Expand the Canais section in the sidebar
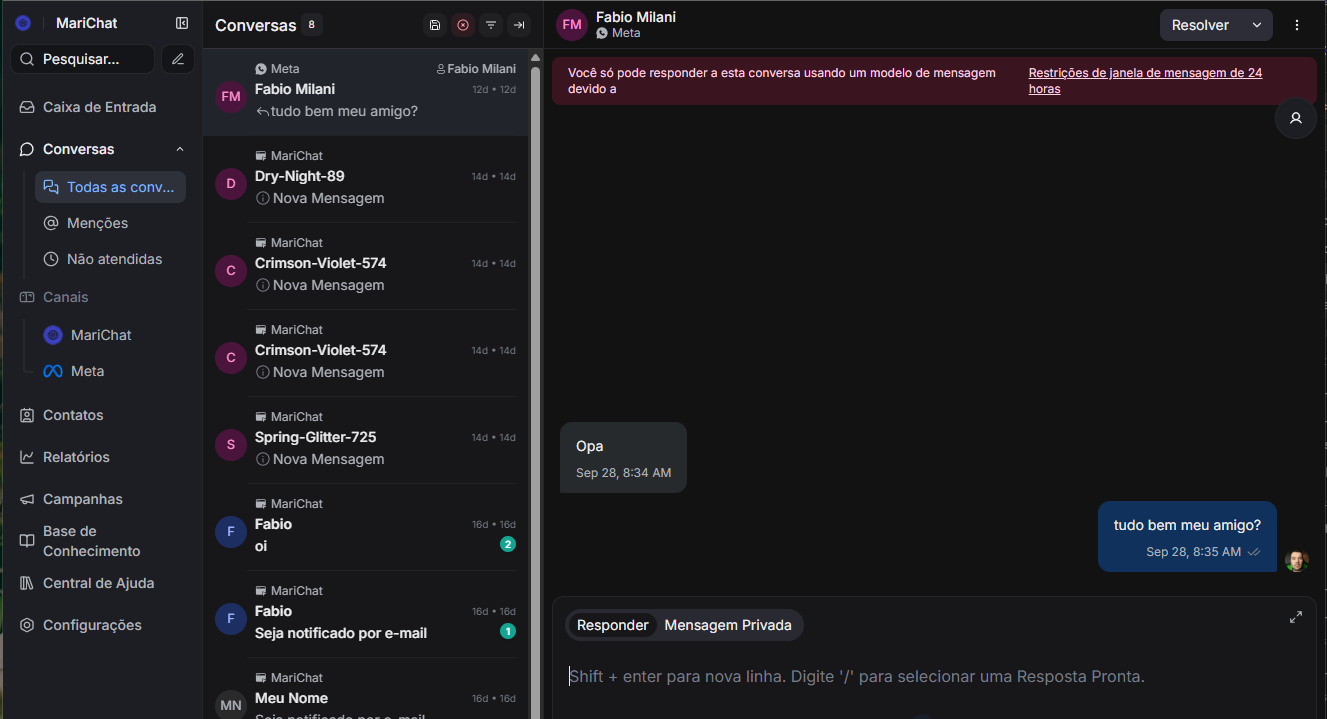Screen dimensions: 1327x719 65,297
